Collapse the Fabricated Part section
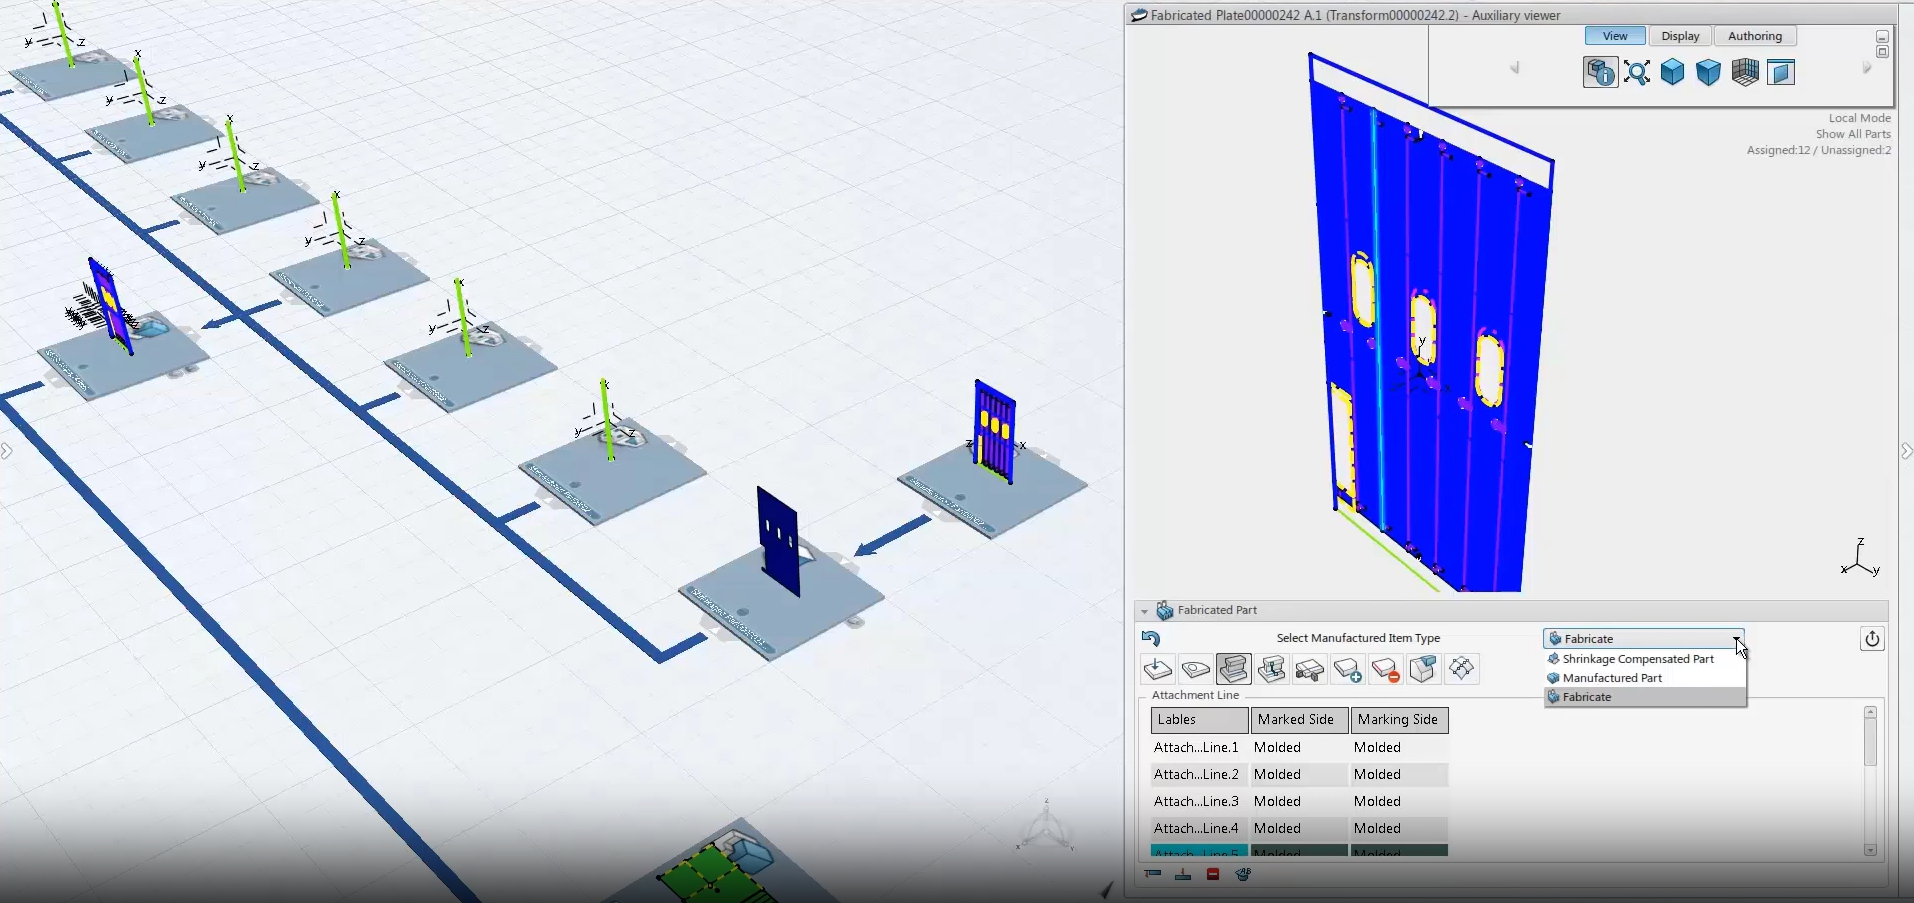This screenshot has width=1914, height=903. coord(1144,611)
